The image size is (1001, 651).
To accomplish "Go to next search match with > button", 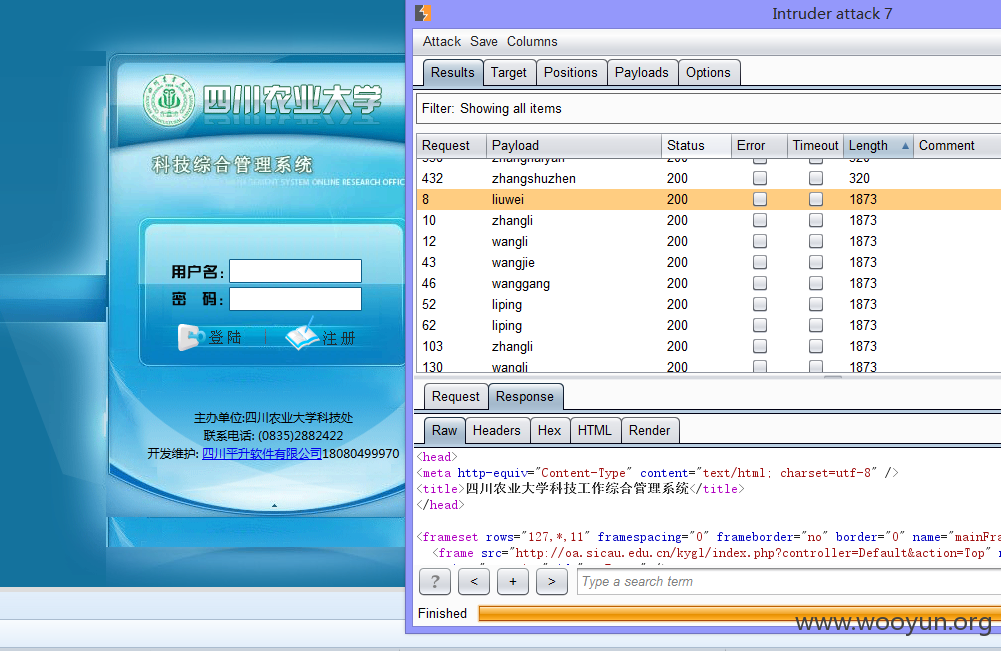I will tap(552, 581).
